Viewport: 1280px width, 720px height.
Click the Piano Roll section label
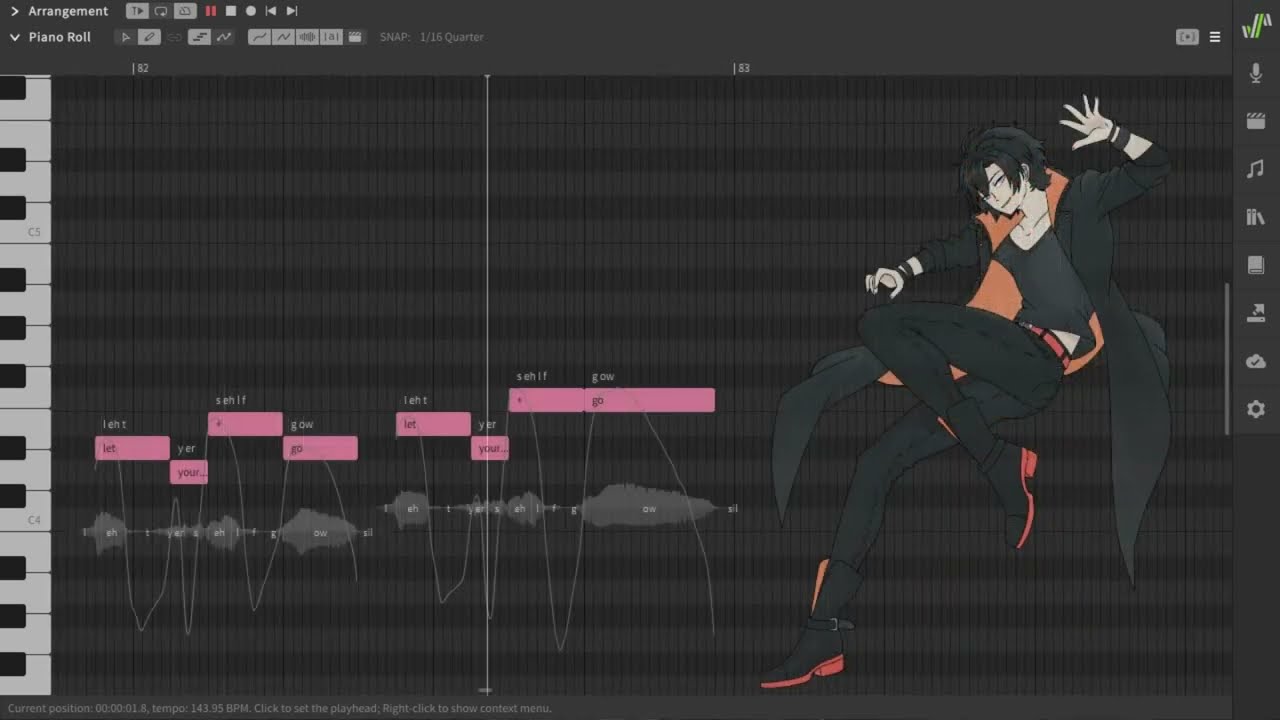60,37
